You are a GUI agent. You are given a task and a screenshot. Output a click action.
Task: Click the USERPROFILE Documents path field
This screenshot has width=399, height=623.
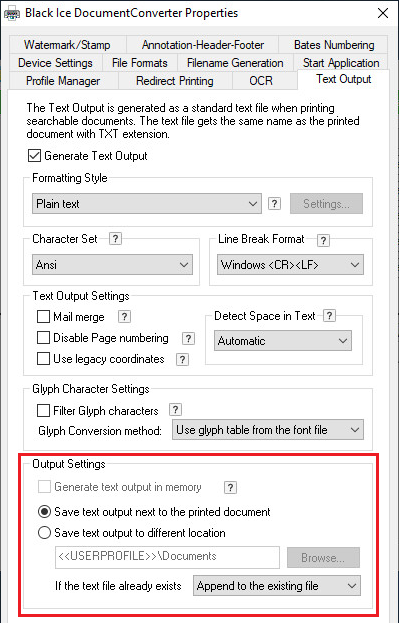167,557
